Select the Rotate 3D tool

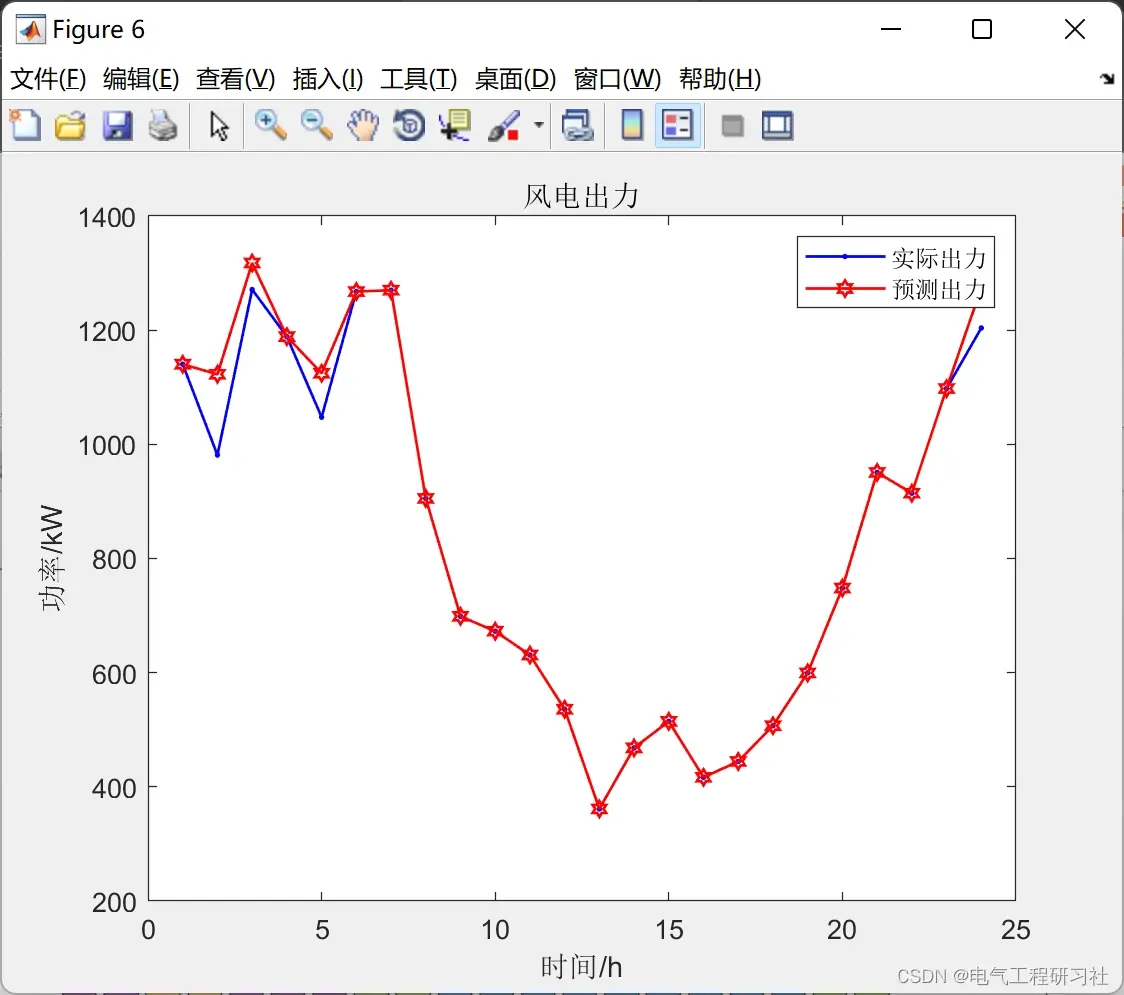click(x=409, y=125)
